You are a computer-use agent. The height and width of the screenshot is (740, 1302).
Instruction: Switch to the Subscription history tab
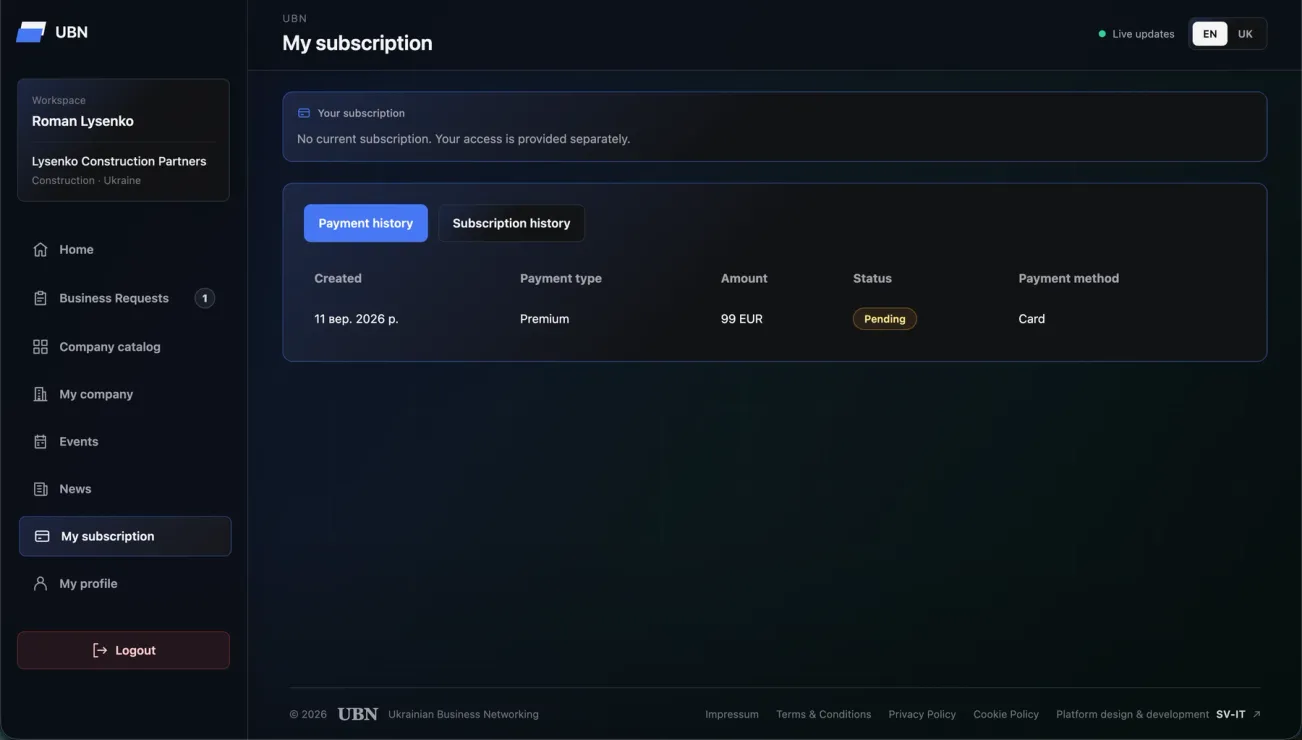(511, 223)
